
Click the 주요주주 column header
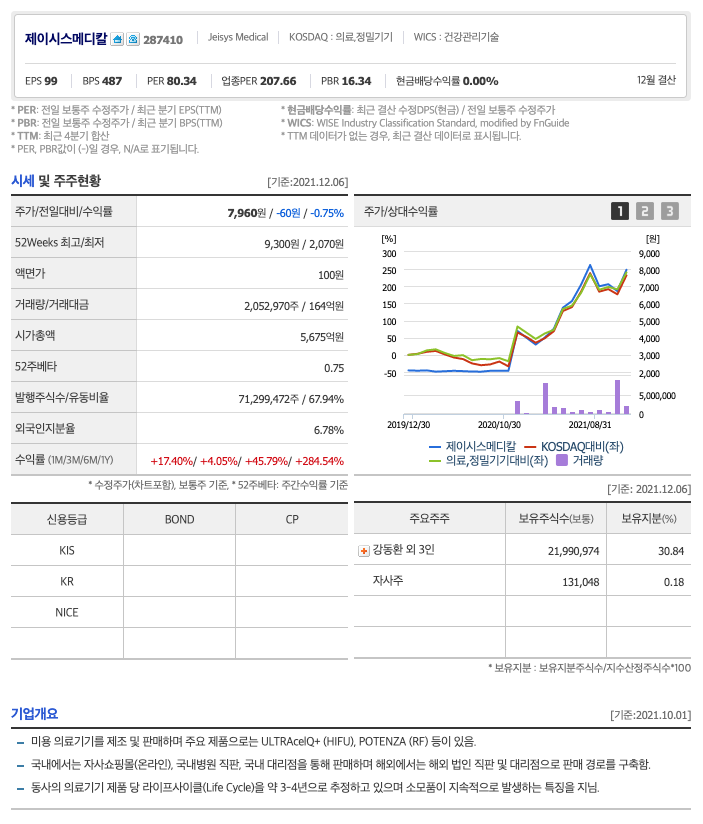click(429, 518)
